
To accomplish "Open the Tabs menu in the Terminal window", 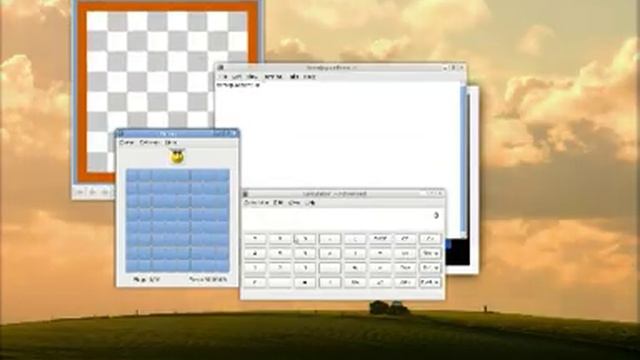I will click(x=294, y=77).
